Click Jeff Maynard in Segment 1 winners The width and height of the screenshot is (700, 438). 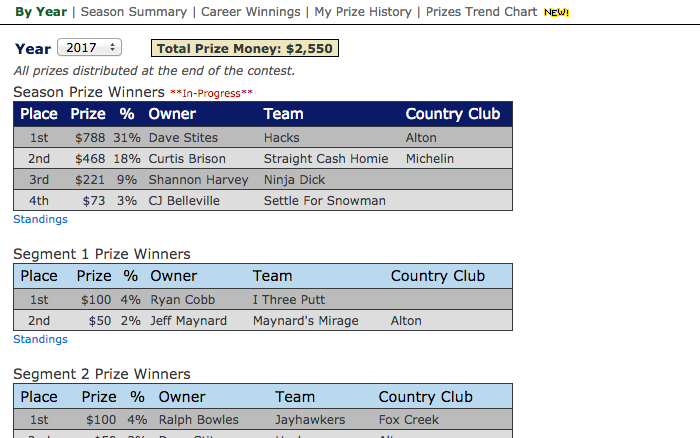click(x=189, y=321)
